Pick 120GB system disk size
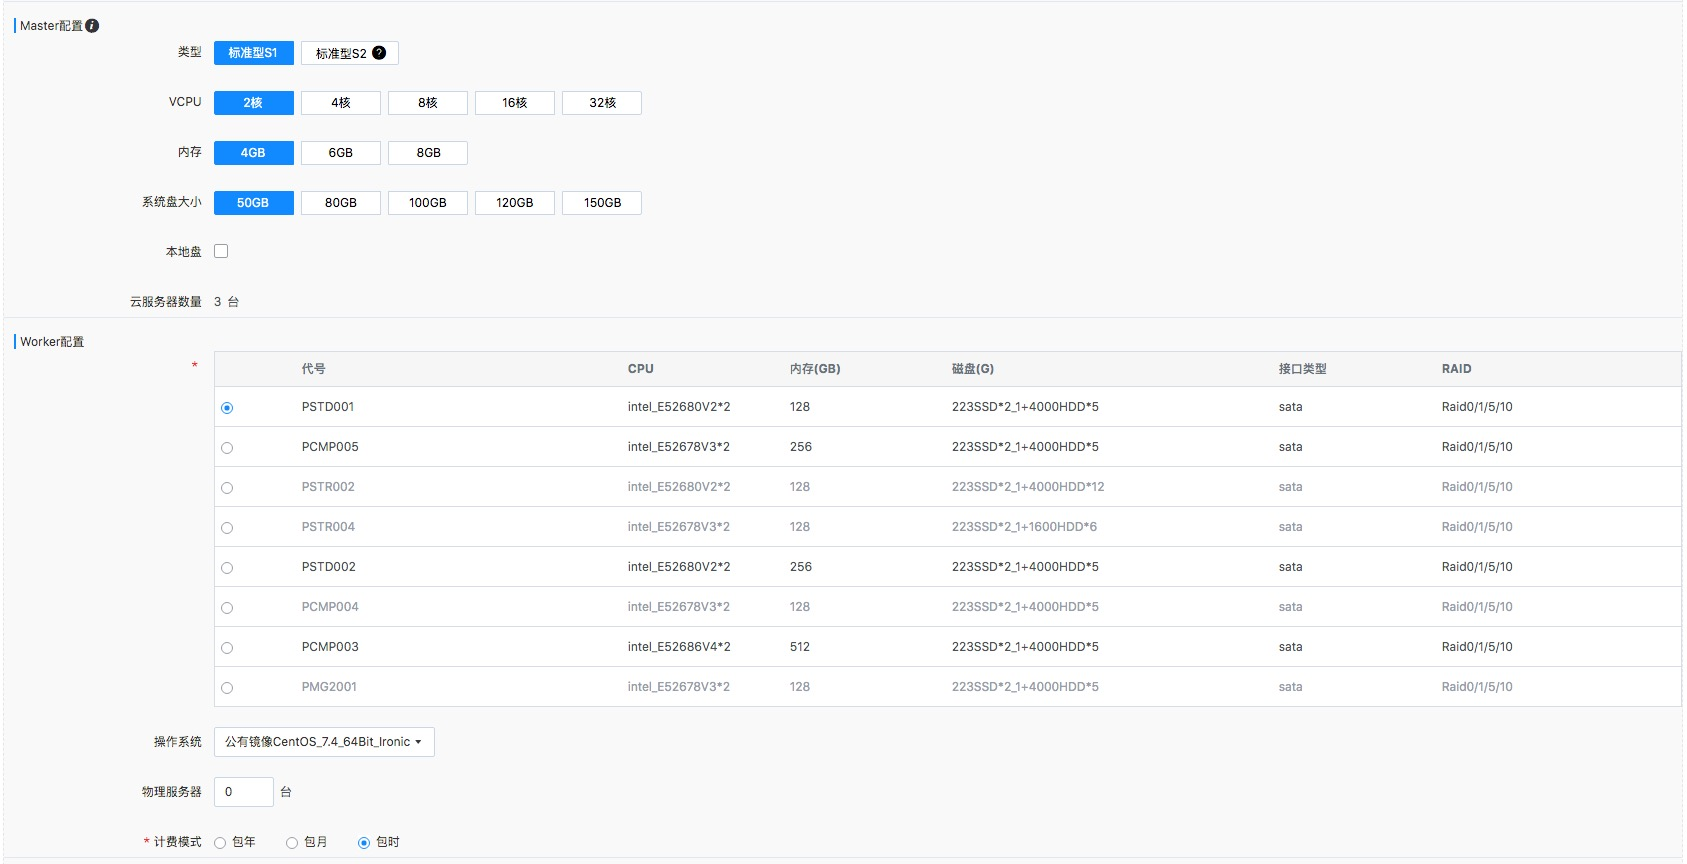 515,203
